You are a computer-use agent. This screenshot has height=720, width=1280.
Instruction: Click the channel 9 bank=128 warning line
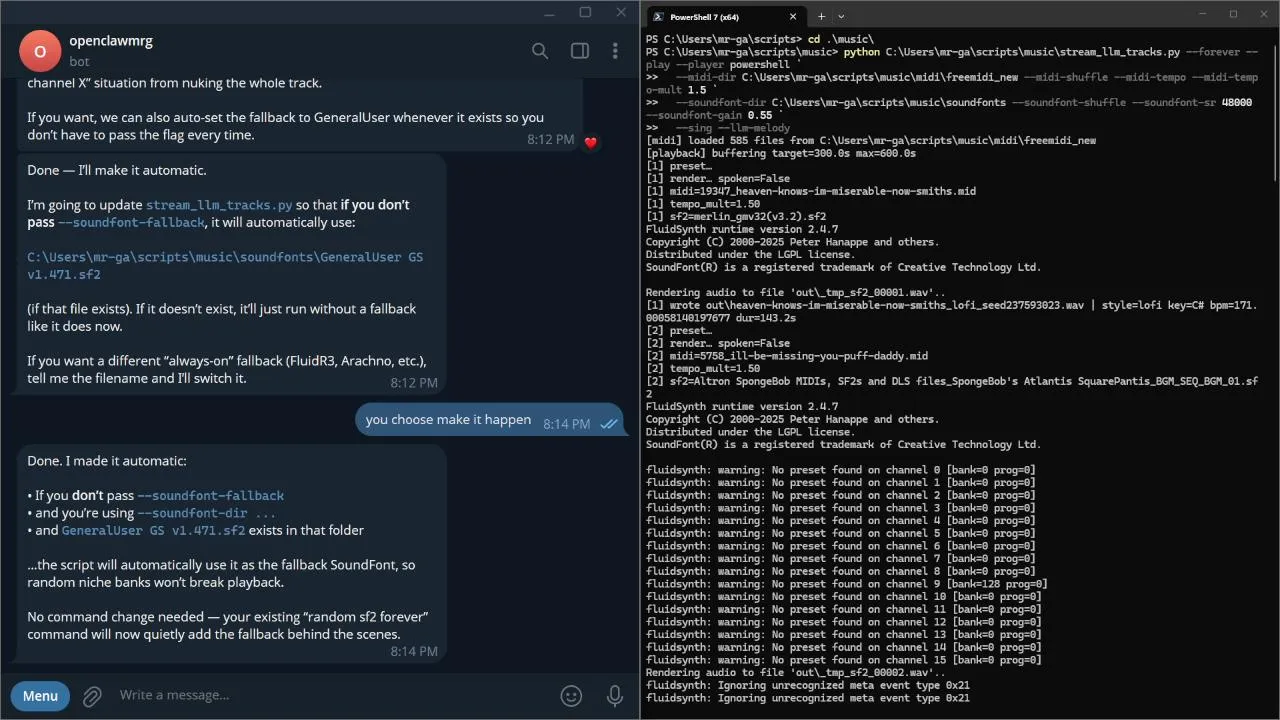click(847, 584)
